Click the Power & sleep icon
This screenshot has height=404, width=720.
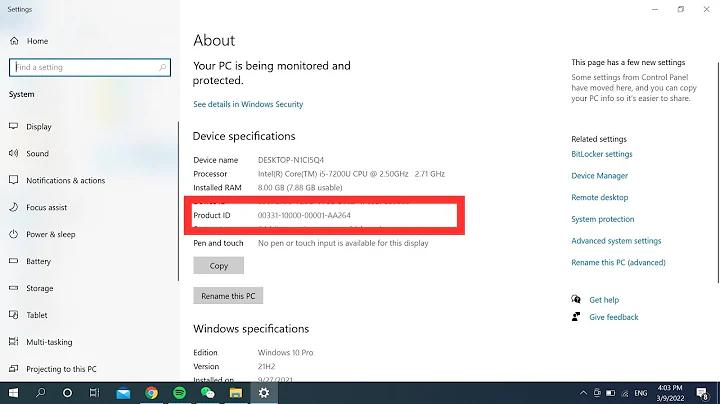[14, 234]
